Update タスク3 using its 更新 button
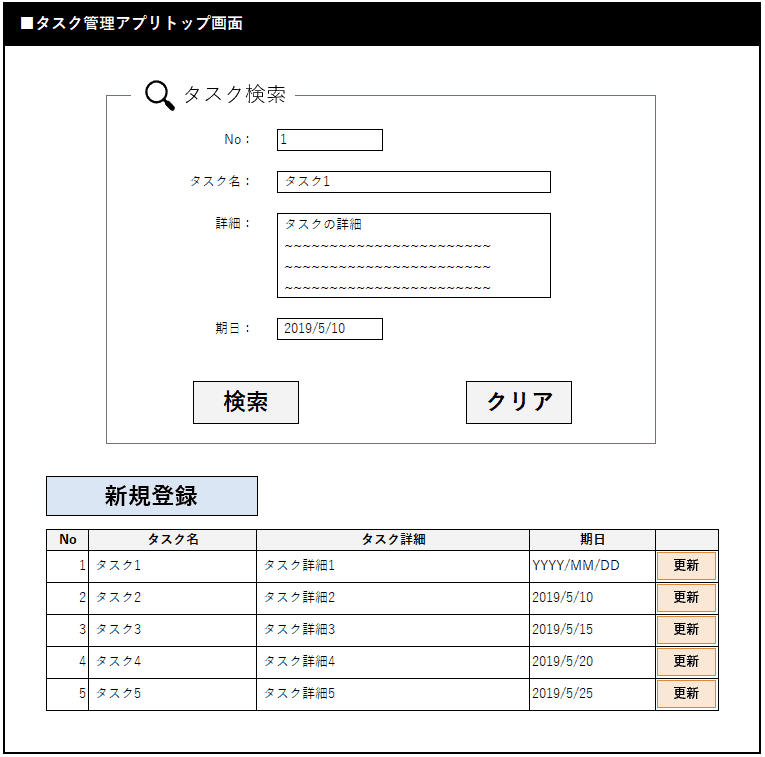The height and width of the screenshot is (757, 765). pyautogui.click(x=686, y=630)
